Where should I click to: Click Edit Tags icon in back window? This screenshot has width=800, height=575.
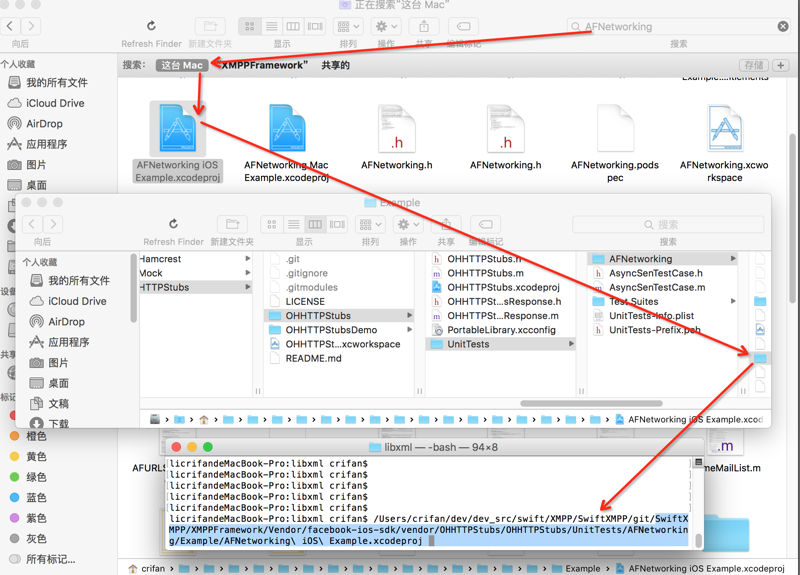463,26
